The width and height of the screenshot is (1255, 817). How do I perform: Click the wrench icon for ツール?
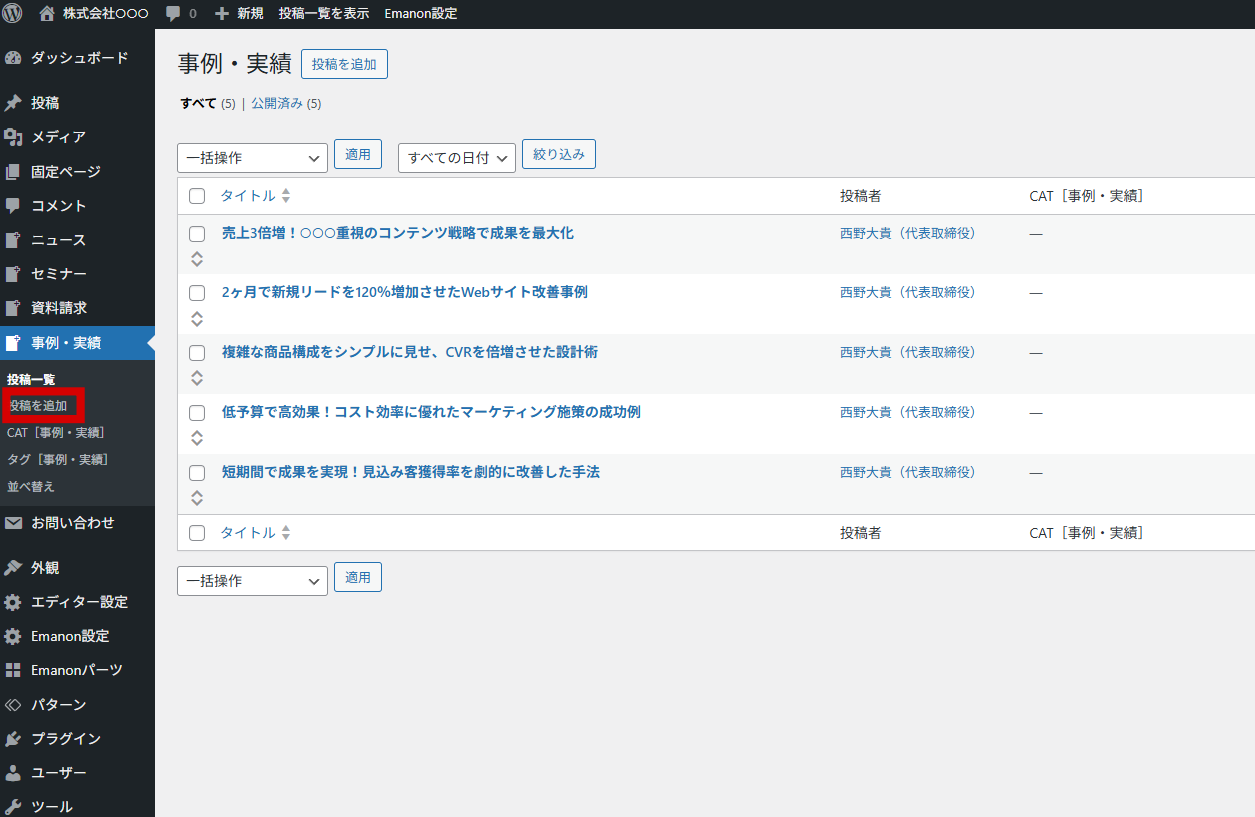pyautogui.click(x=13, y=807)
